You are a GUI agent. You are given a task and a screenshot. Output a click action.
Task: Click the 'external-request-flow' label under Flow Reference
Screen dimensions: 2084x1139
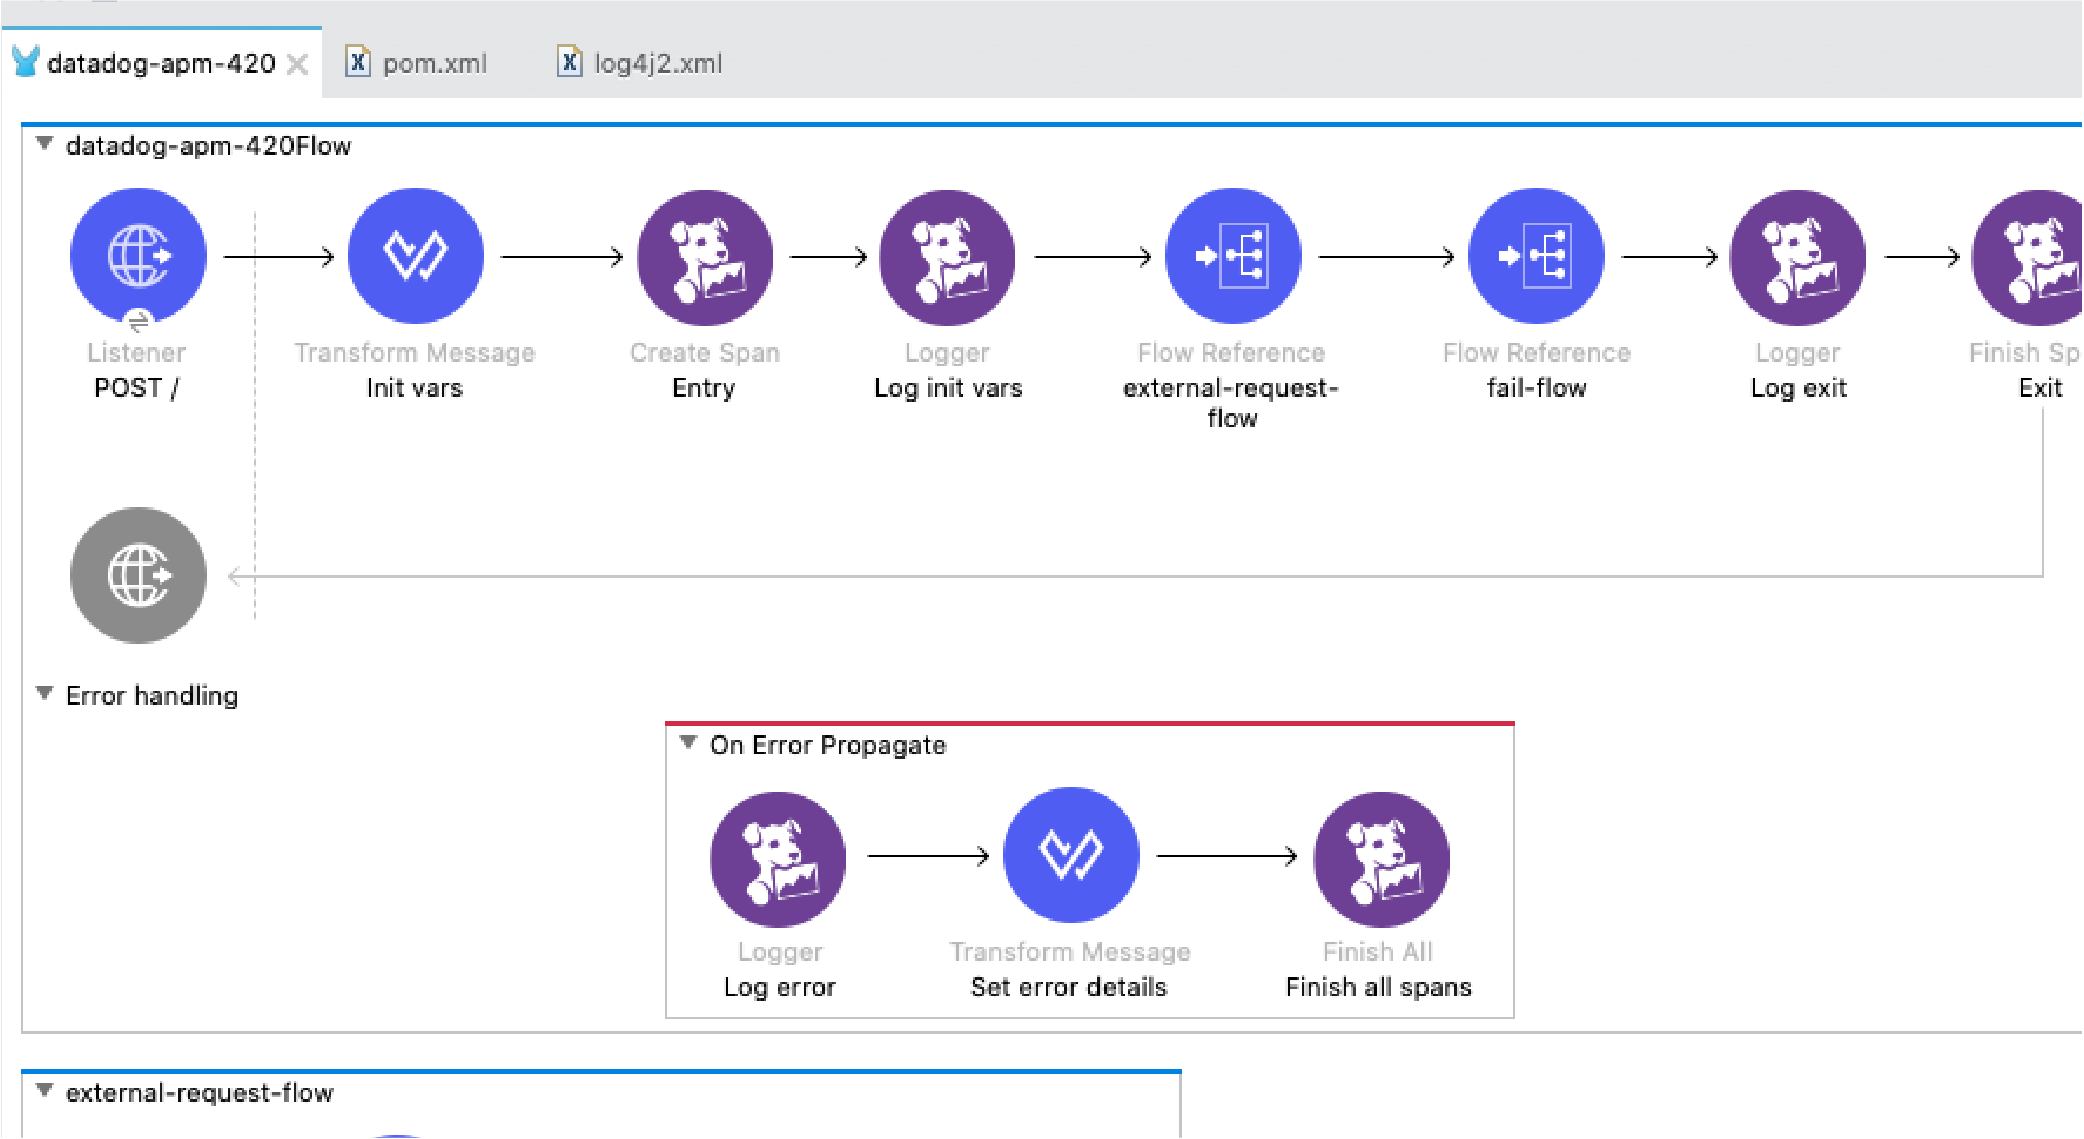pyautogui.click(x=1231, y=403)
